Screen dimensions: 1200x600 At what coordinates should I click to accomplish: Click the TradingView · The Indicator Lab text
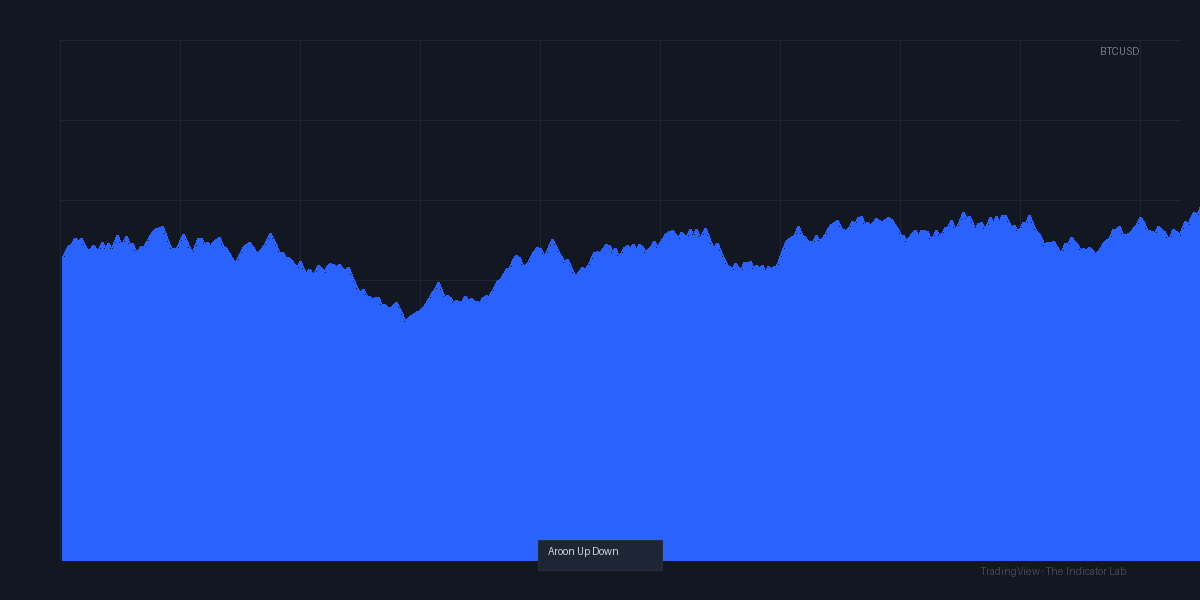point(1053,571)
